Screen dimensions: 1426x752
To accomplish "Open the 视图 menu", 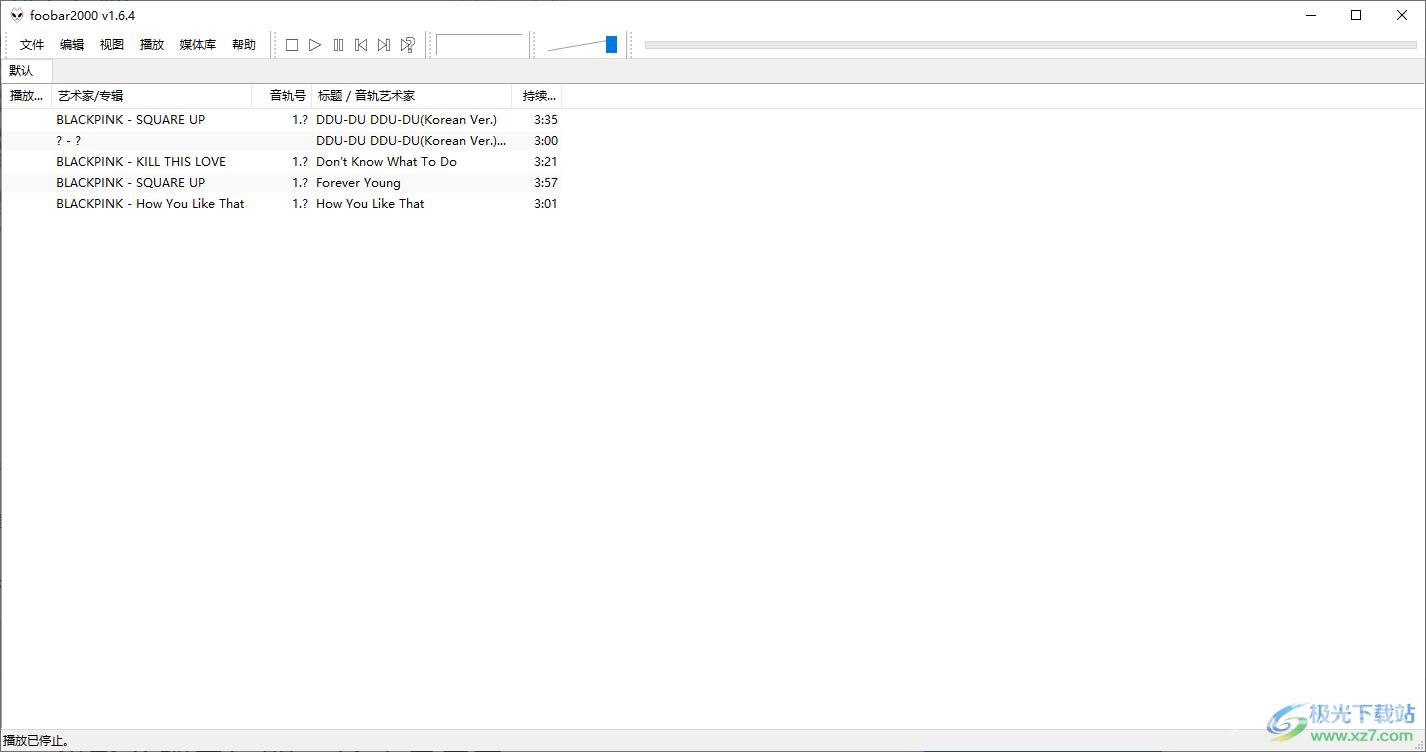I will [x=112, y=45].
